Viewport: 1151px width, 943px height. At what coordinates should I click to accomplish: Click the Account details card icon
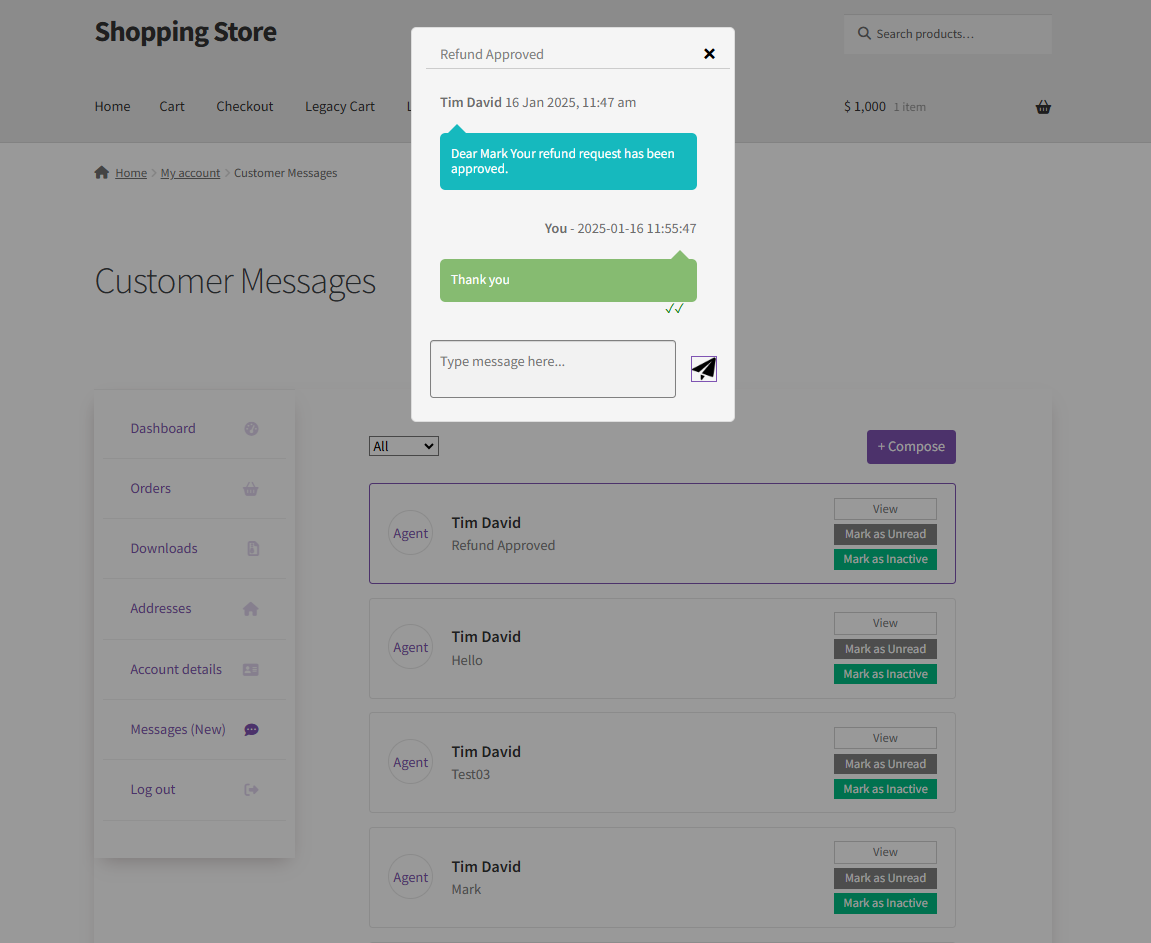251,669
